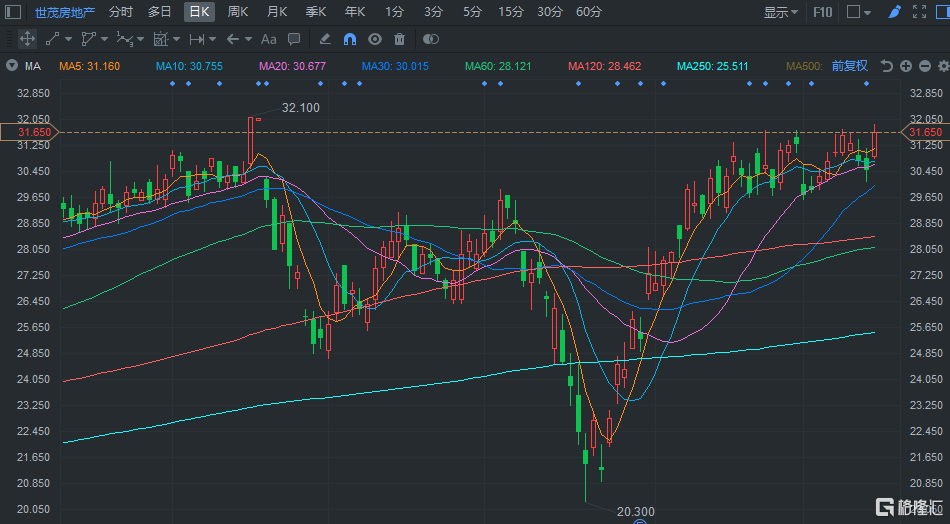
Task: Click the 前复权 adjustment button
Action: point(849,65)
